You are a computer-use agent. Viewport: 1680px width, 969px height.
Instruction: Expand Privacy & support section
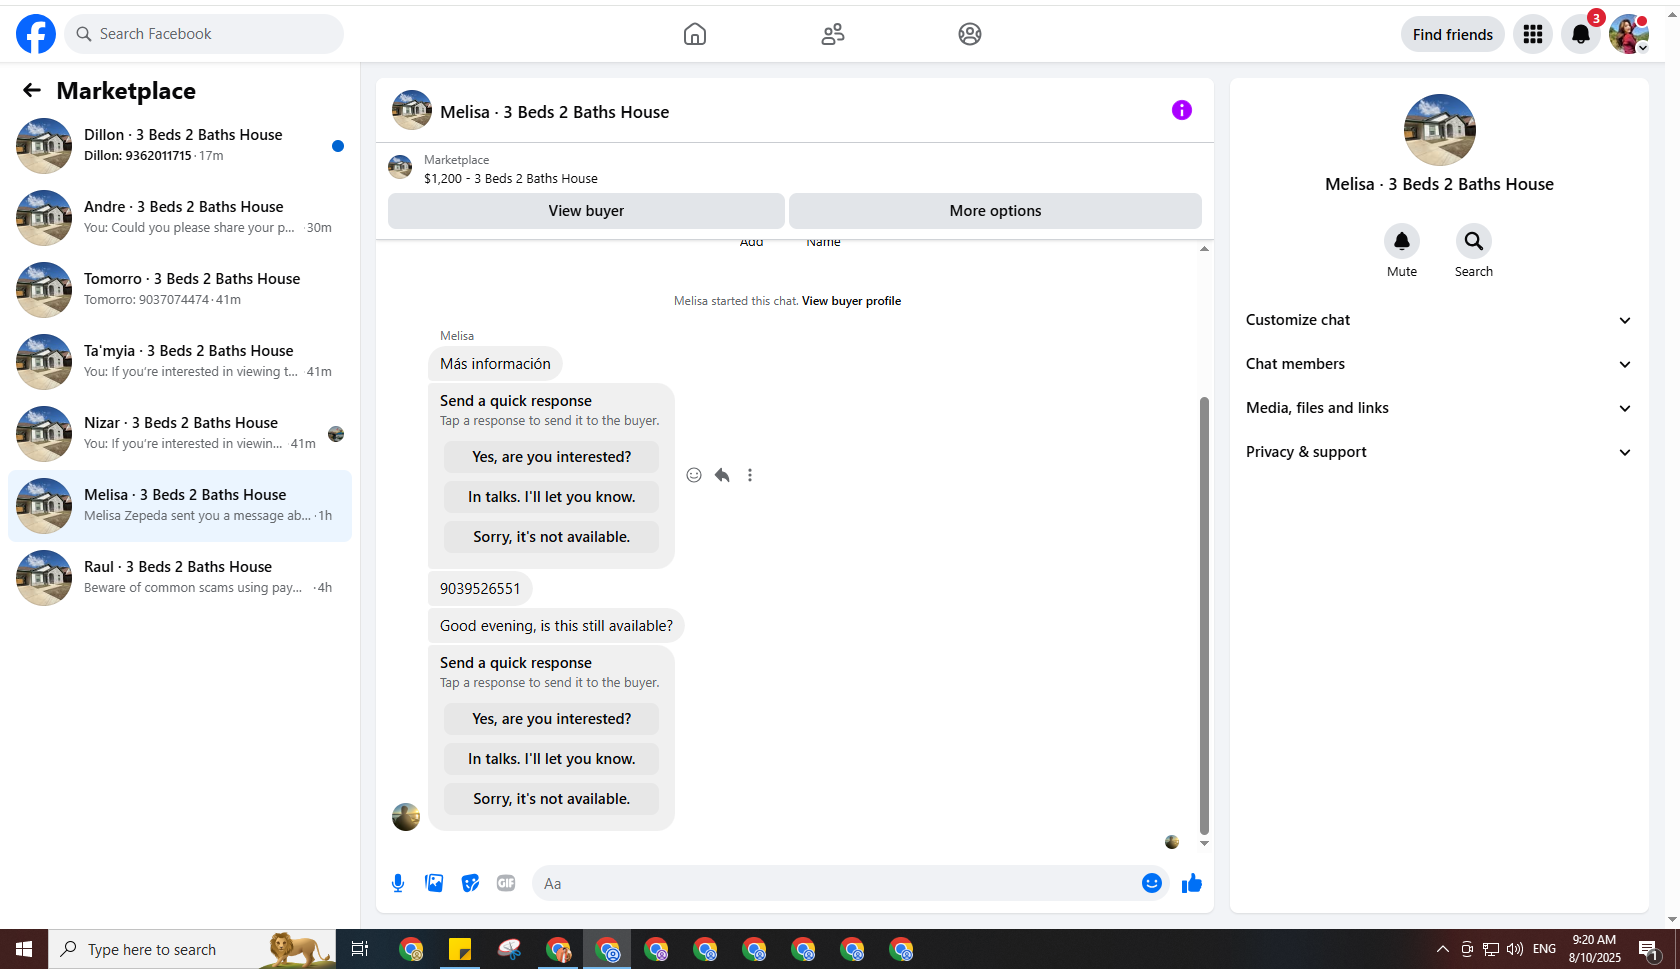tap(1439, 452)
